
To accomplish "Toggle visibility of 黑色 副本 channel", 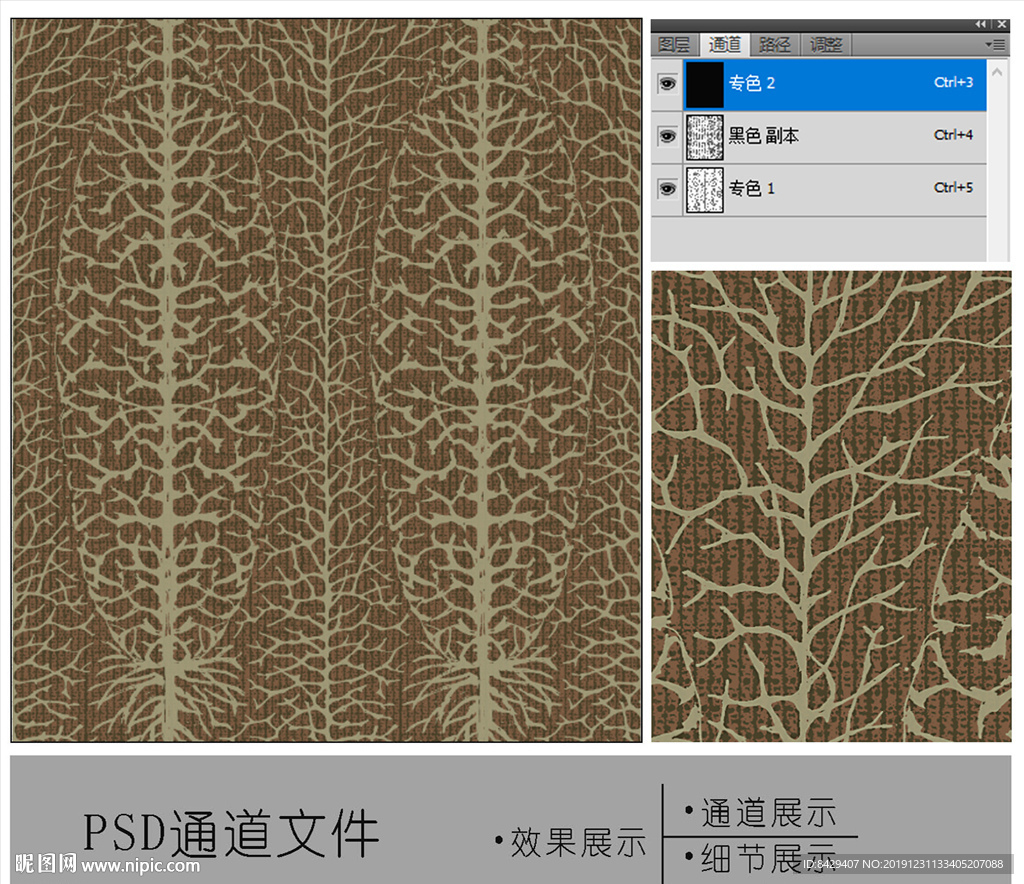I will pos(667,136).
